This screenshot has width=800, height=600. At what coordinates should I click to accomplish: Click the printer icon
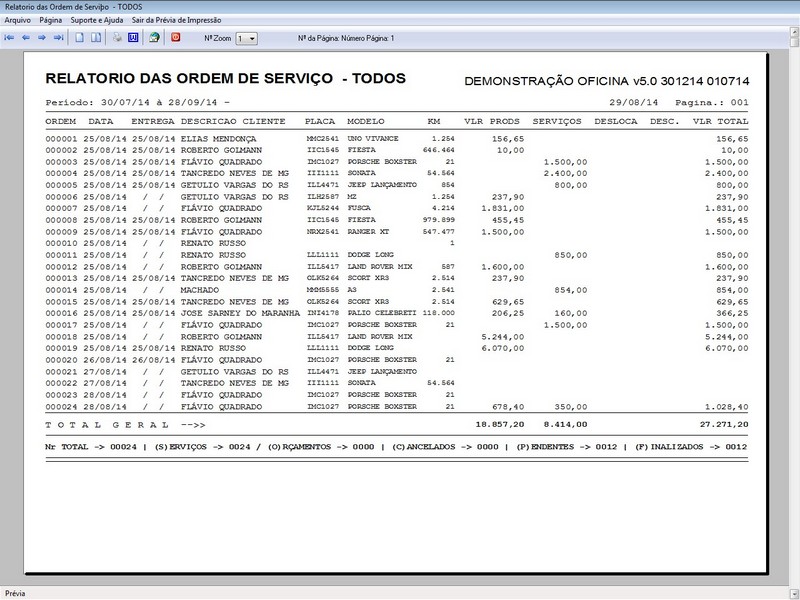[x=117, y=38]
